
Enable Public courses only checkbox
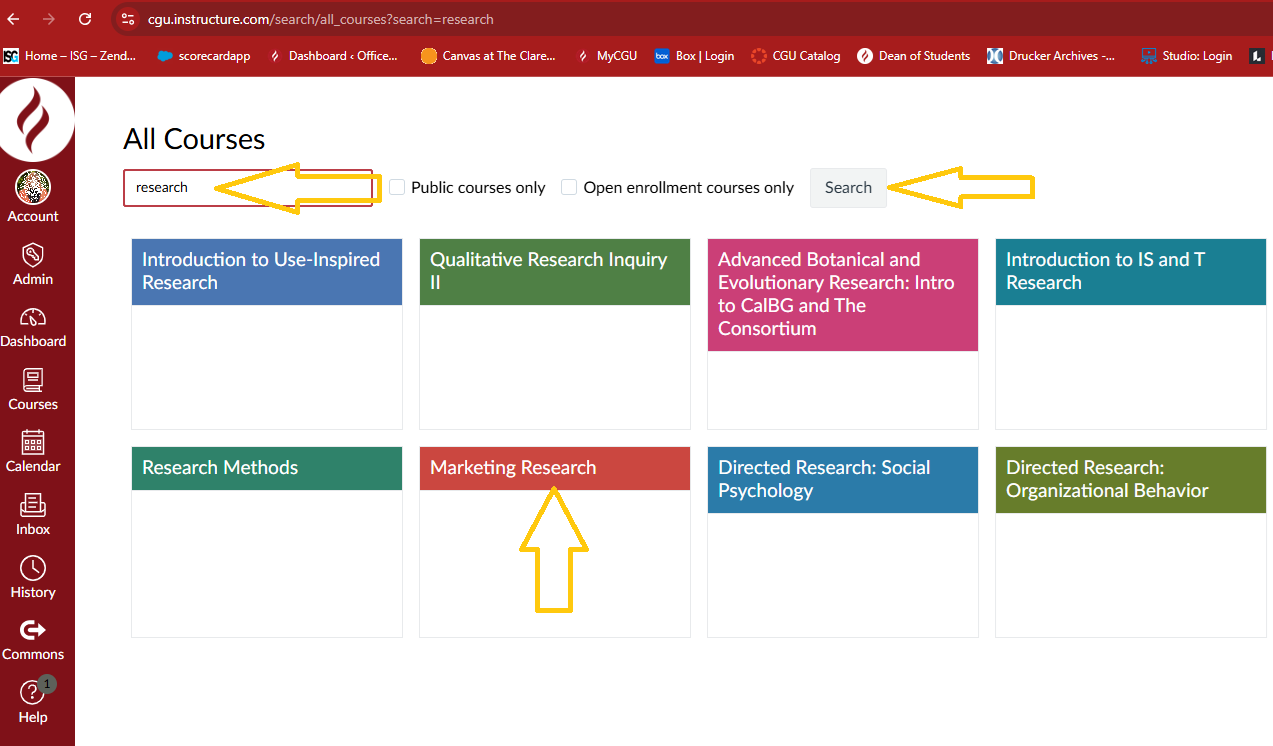[x=397, y=187]
